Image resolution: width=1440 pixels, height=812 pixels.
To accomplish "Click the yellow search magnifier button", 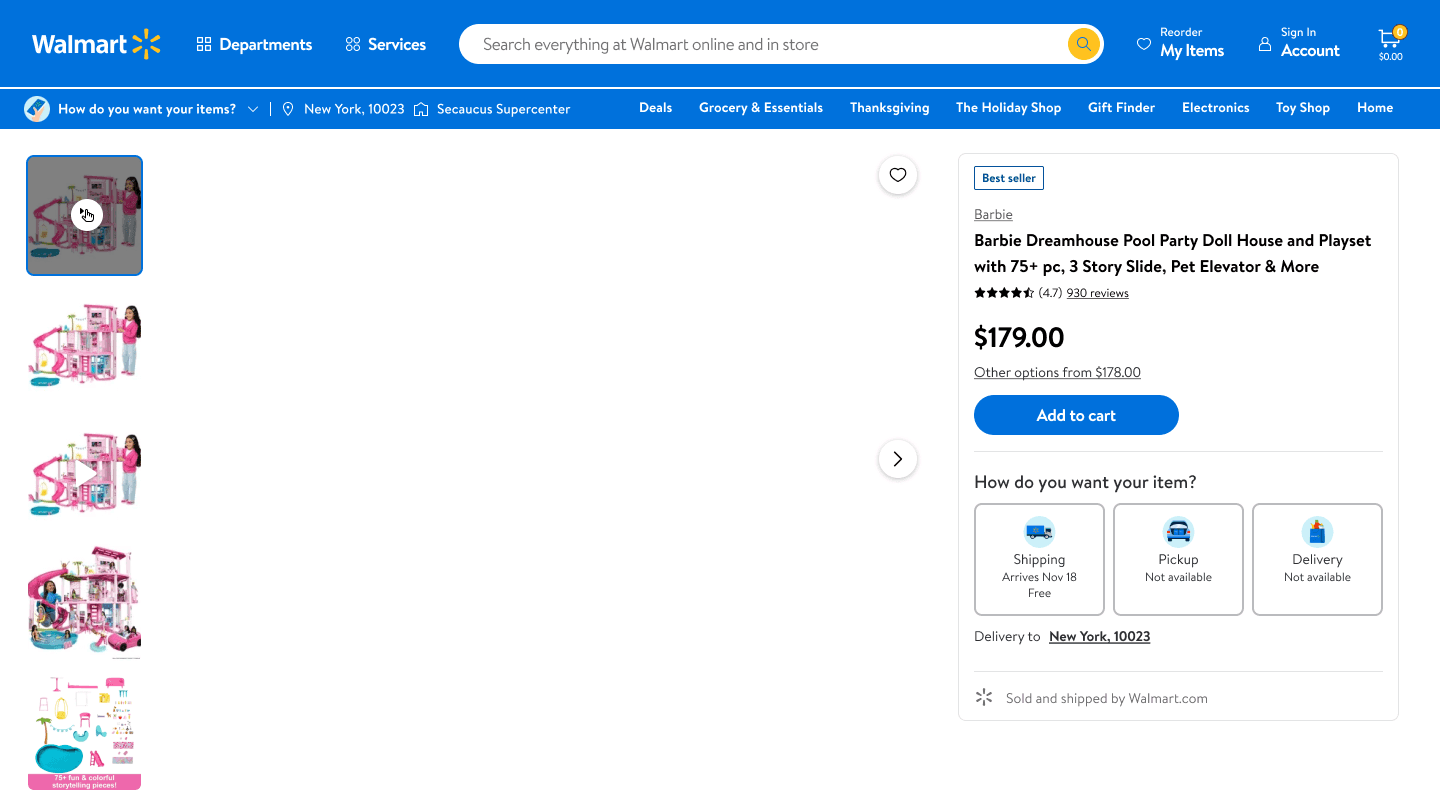I will tap(1083, 44).
